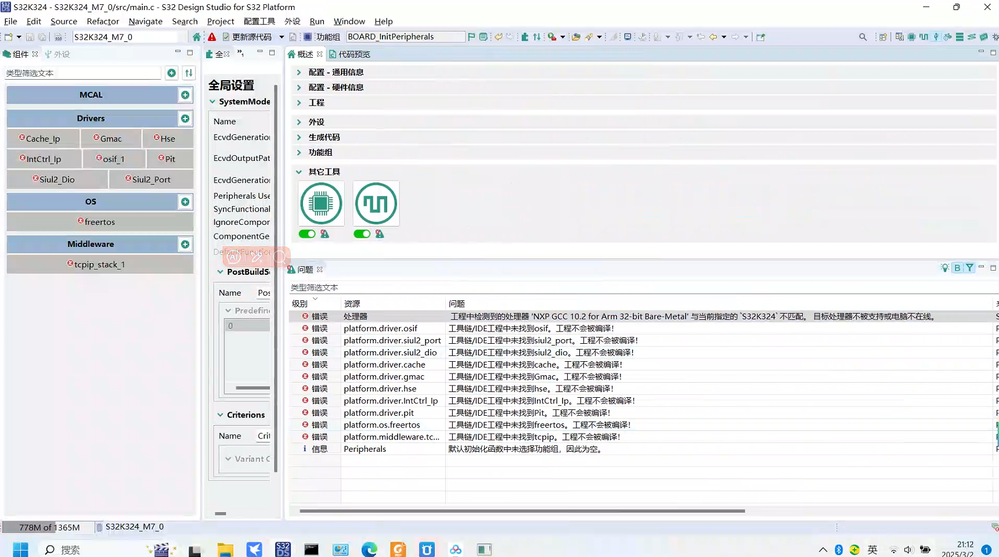Screen dimensions: 999x557
Task: Click the toolbar search magnifier icon
Action: pos(863,37)
